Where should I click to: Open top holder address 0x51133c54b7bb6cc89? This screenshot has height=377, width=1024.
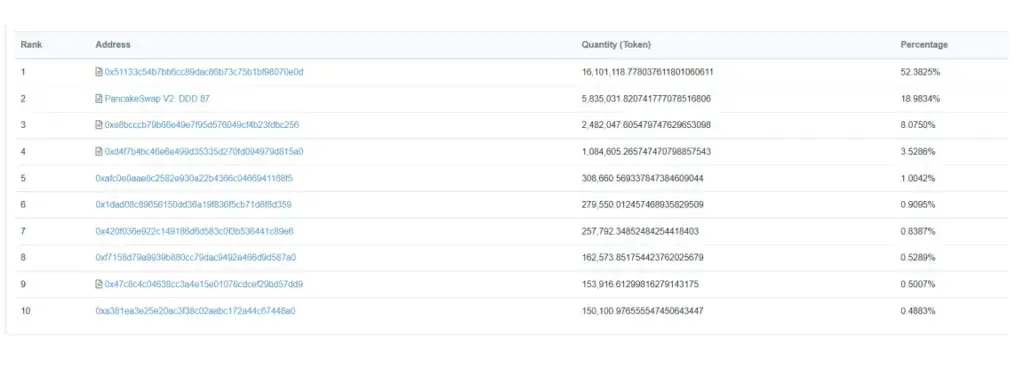204,72
